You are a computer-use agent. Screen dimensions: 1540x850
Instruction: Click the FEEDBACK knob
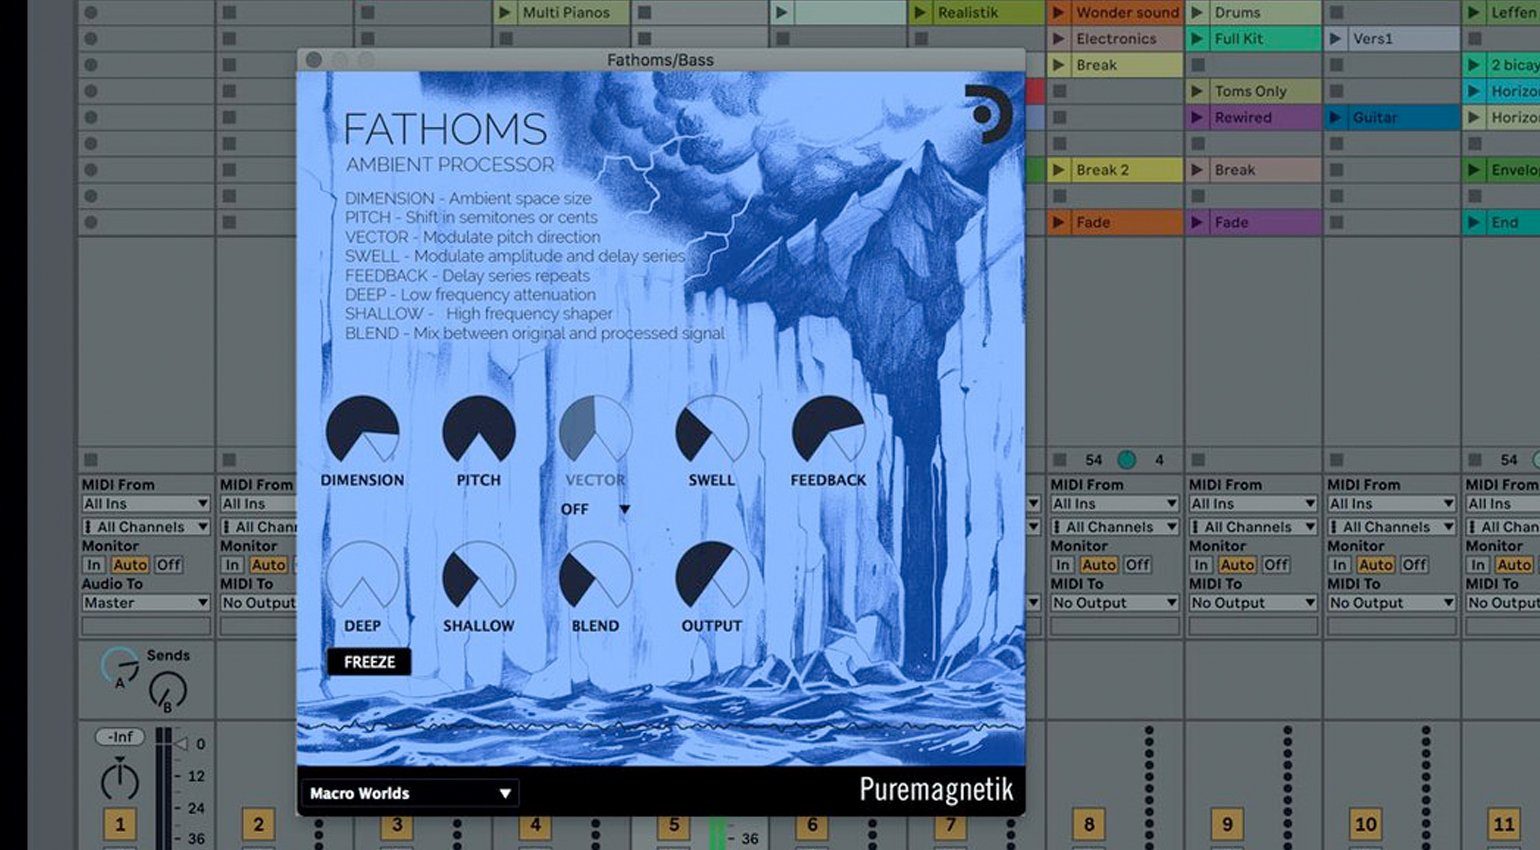click(828, 430)
